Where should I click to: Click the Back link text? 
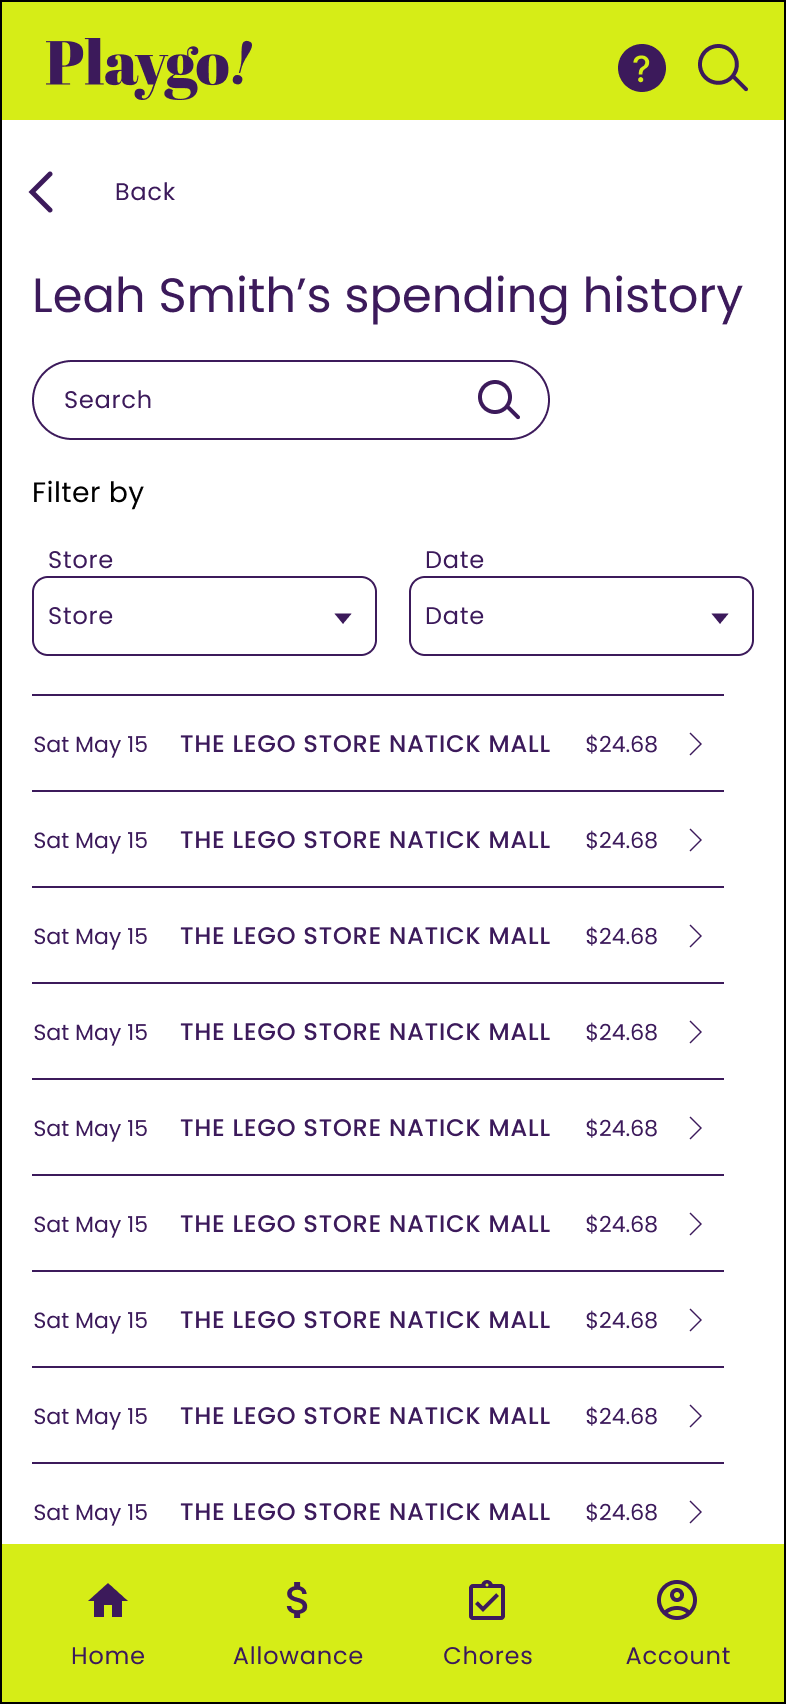[145, 192]
